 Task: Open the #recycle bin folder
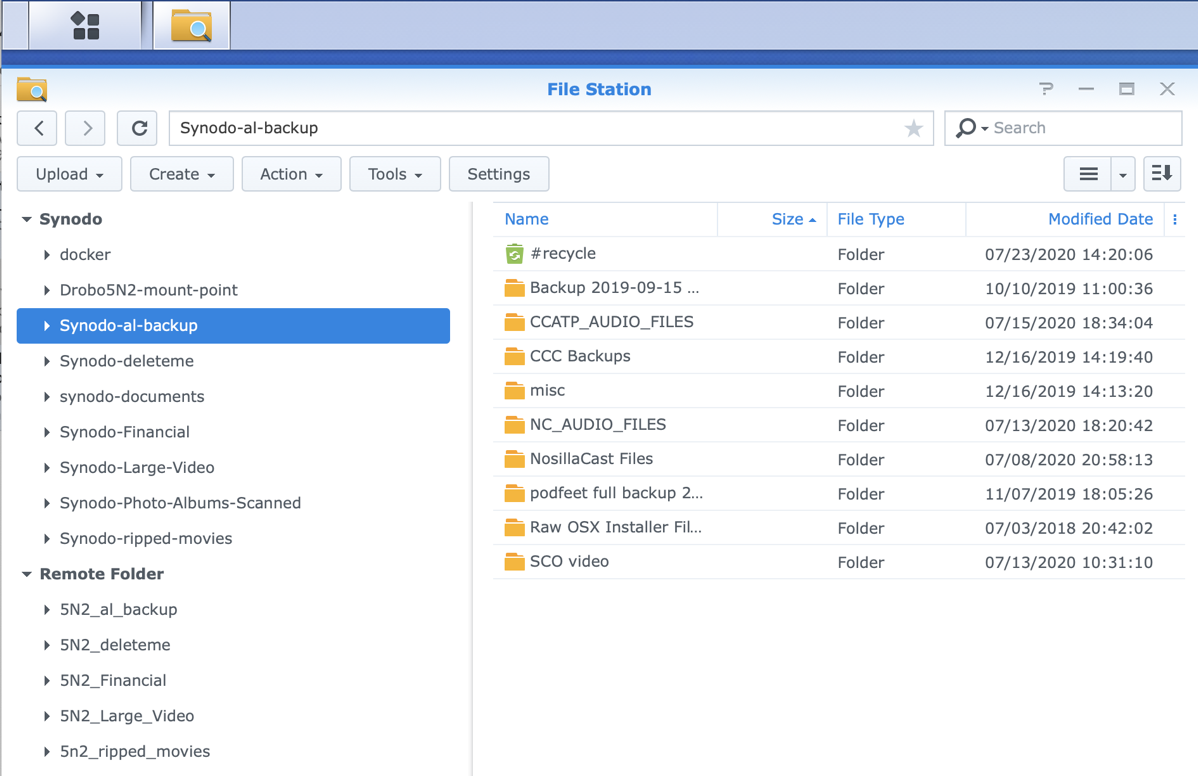coord(562,254)
